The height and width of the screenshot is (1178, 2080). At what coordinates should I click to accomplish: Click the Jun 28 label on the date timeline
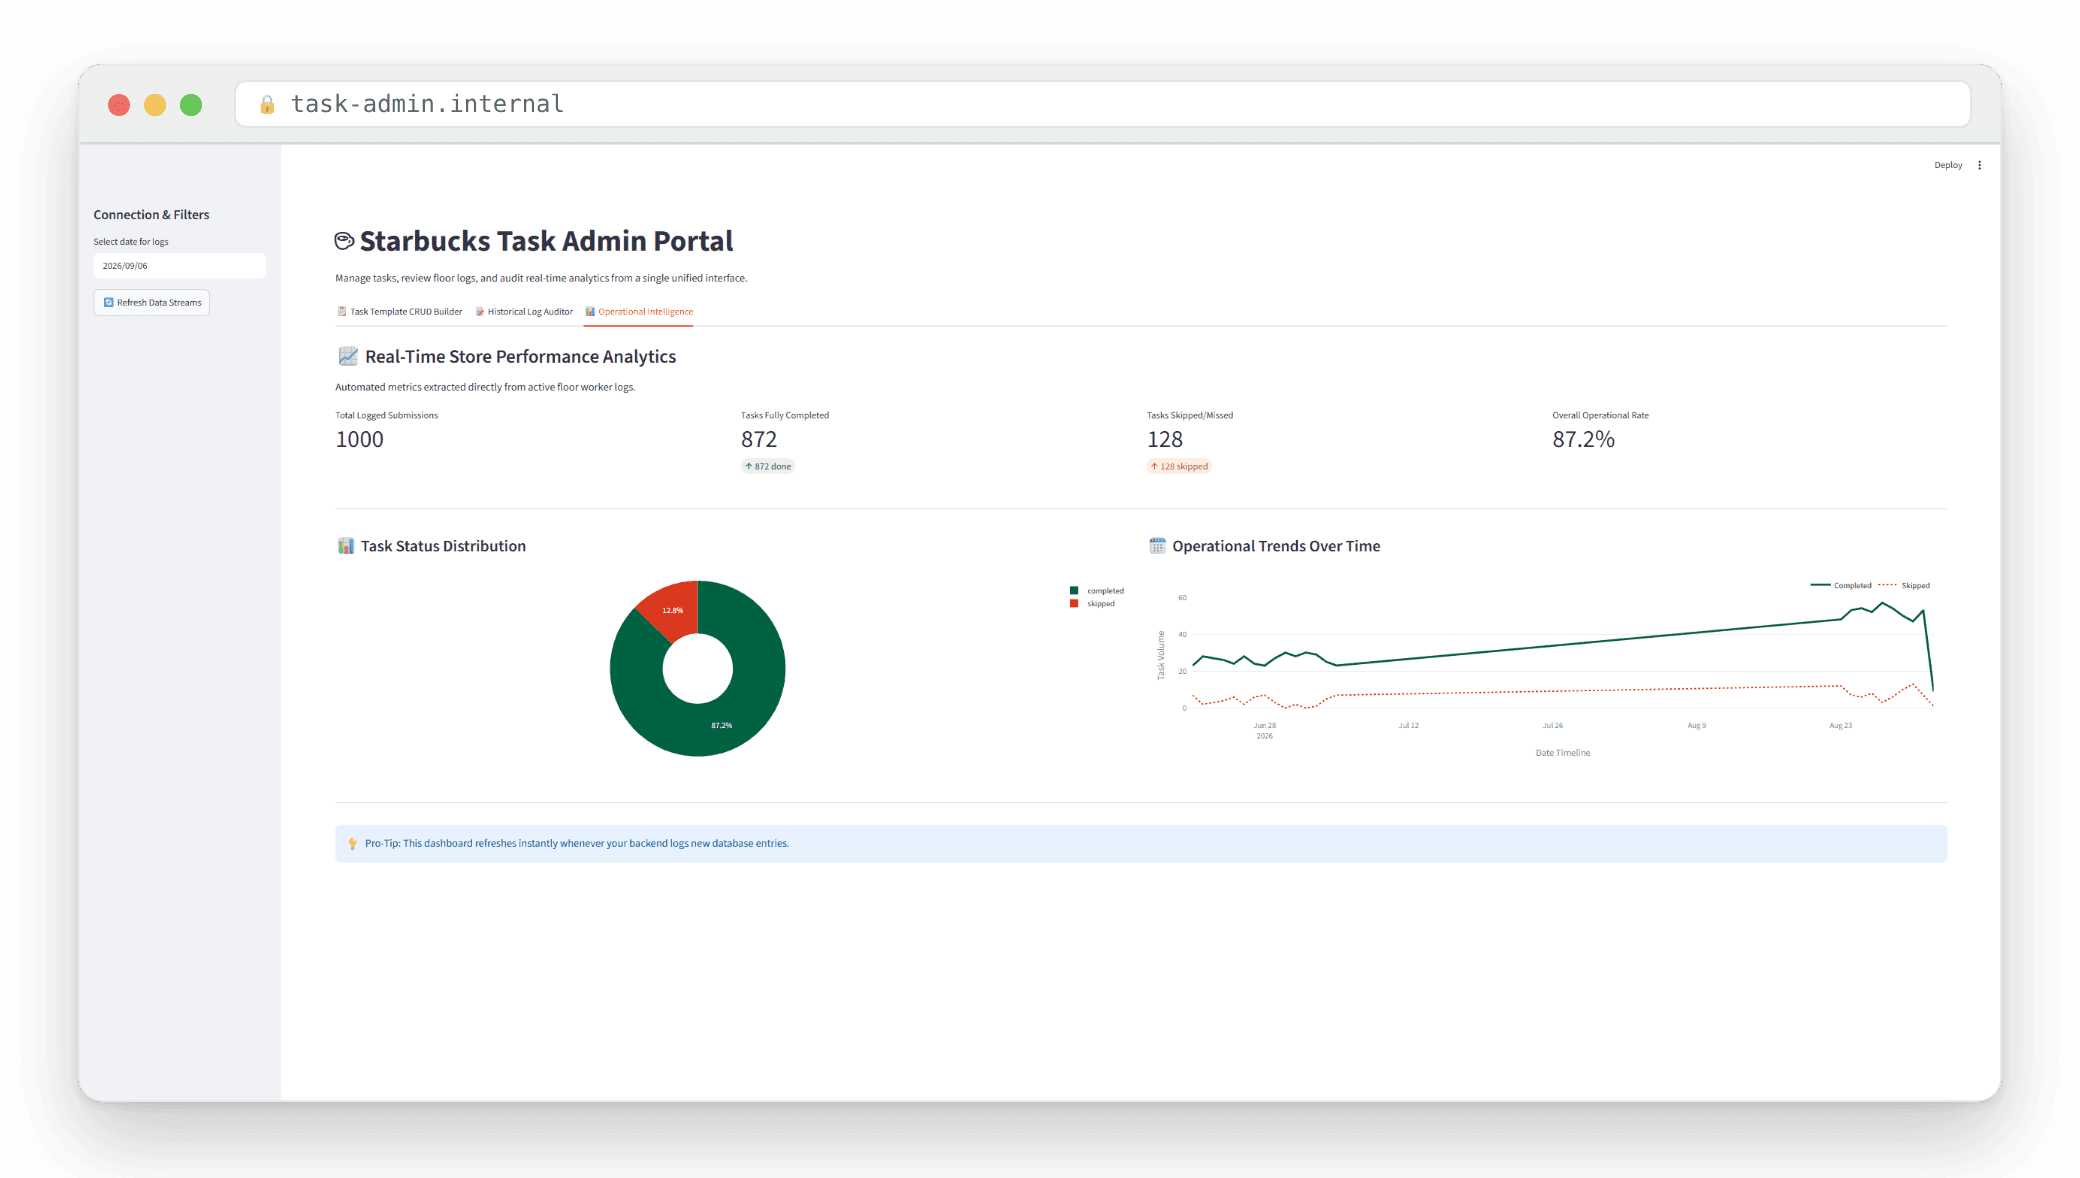1265,726
